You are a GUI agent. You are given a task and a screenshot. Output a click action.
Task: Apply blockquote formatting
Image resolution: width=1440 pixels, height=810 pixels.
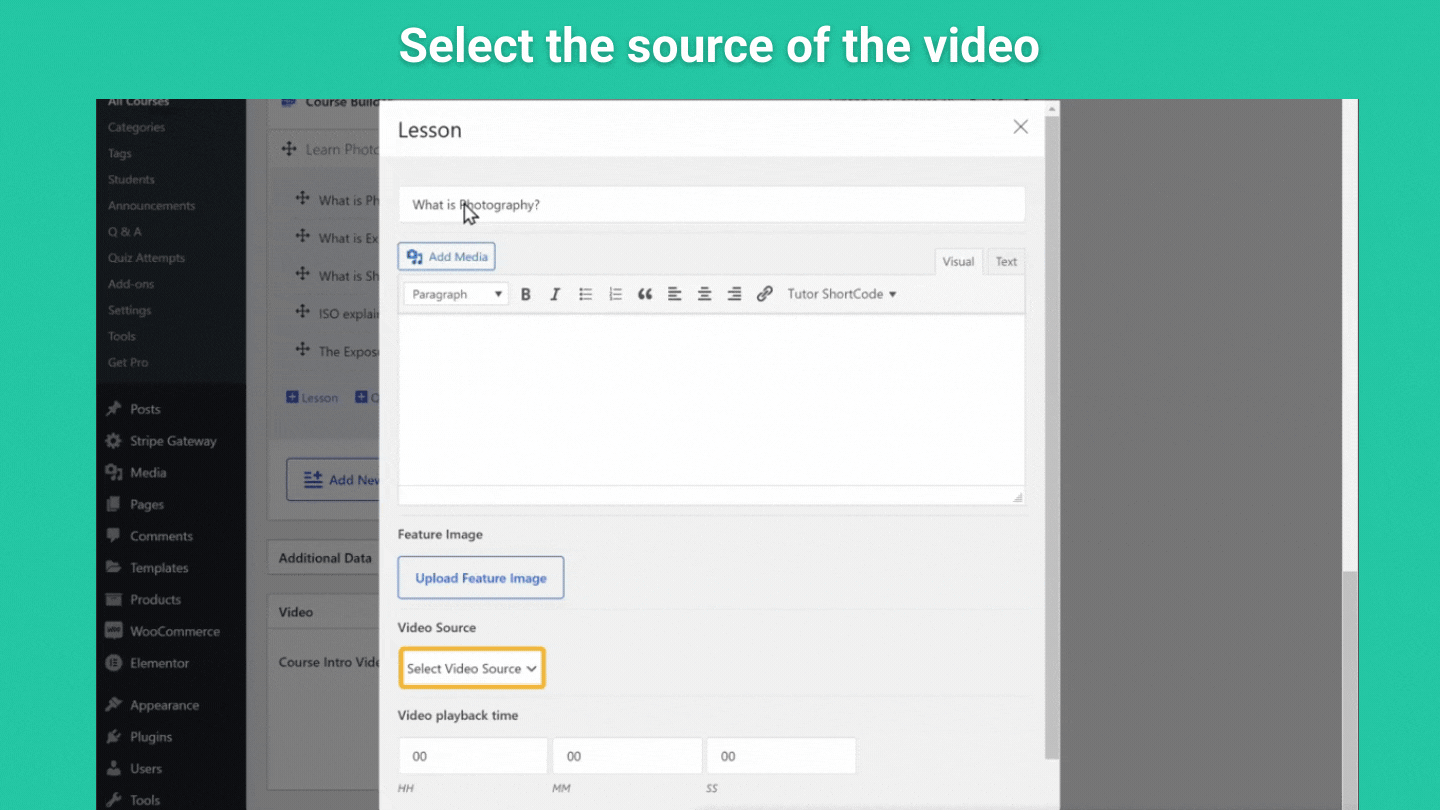pos(645,294)
